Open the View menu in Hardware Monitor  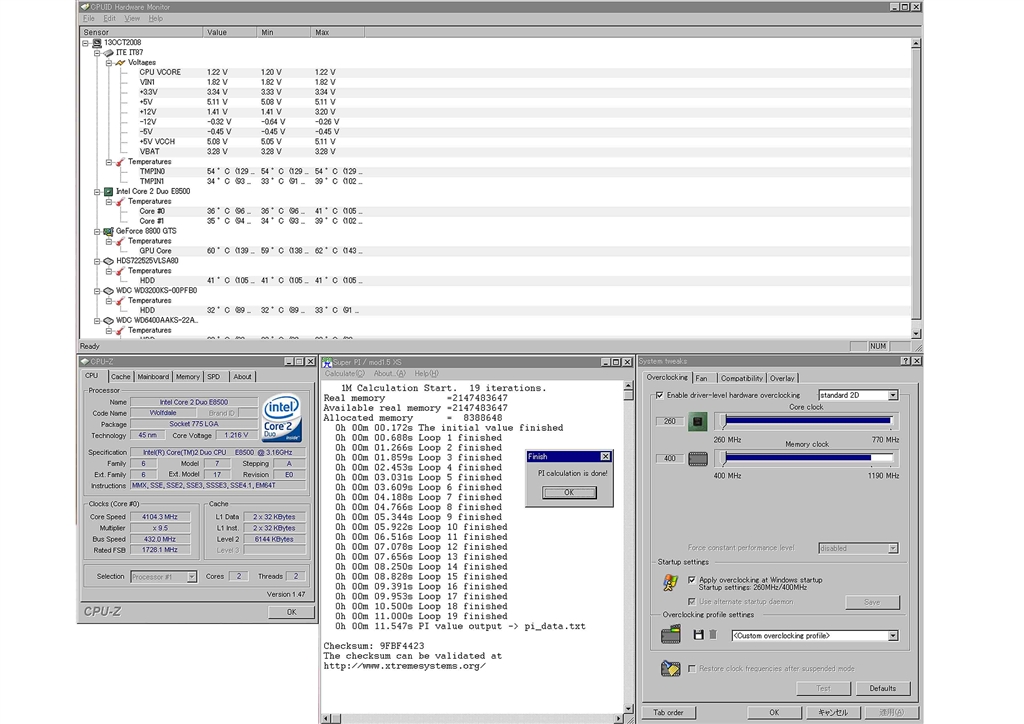pyautogui.click(x=132, y=19)
